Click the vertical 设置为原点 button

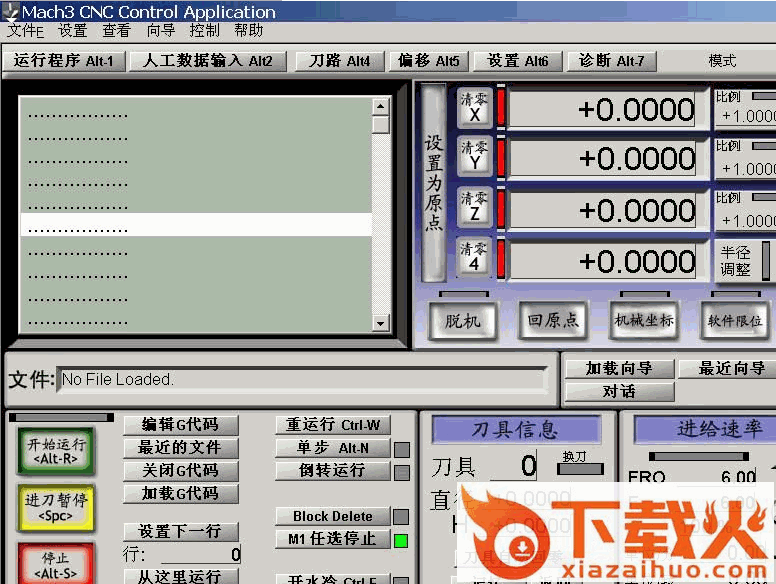433,183
